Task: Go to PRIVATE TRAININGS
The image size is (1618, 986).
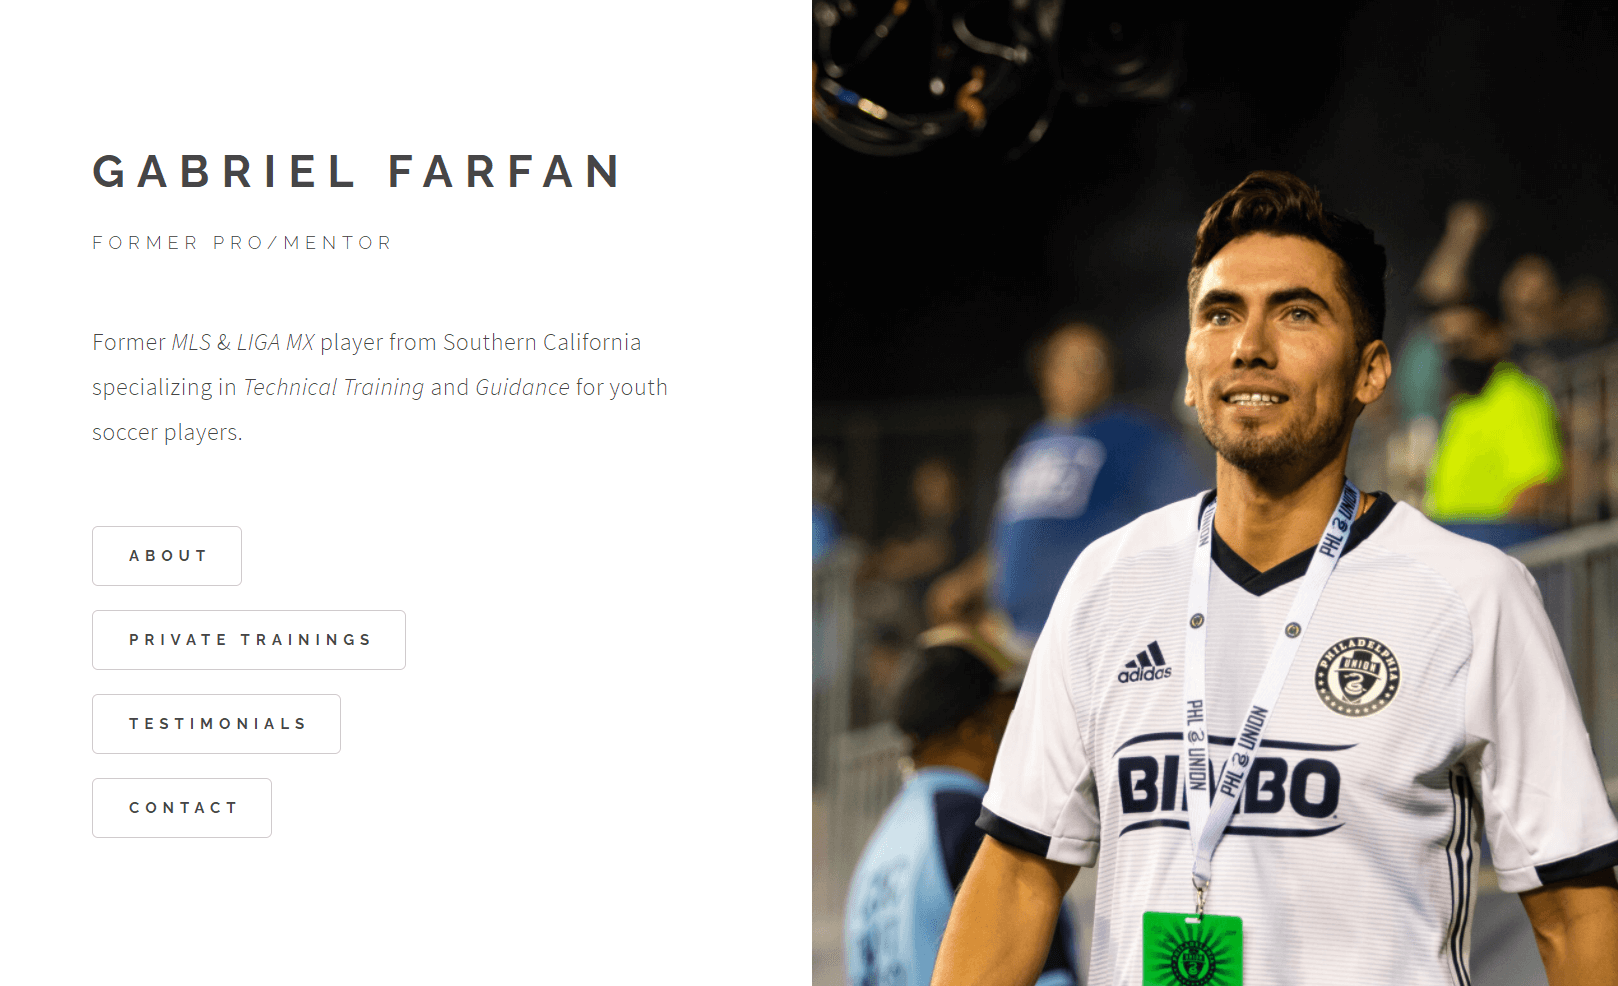Action: (249, 640)
